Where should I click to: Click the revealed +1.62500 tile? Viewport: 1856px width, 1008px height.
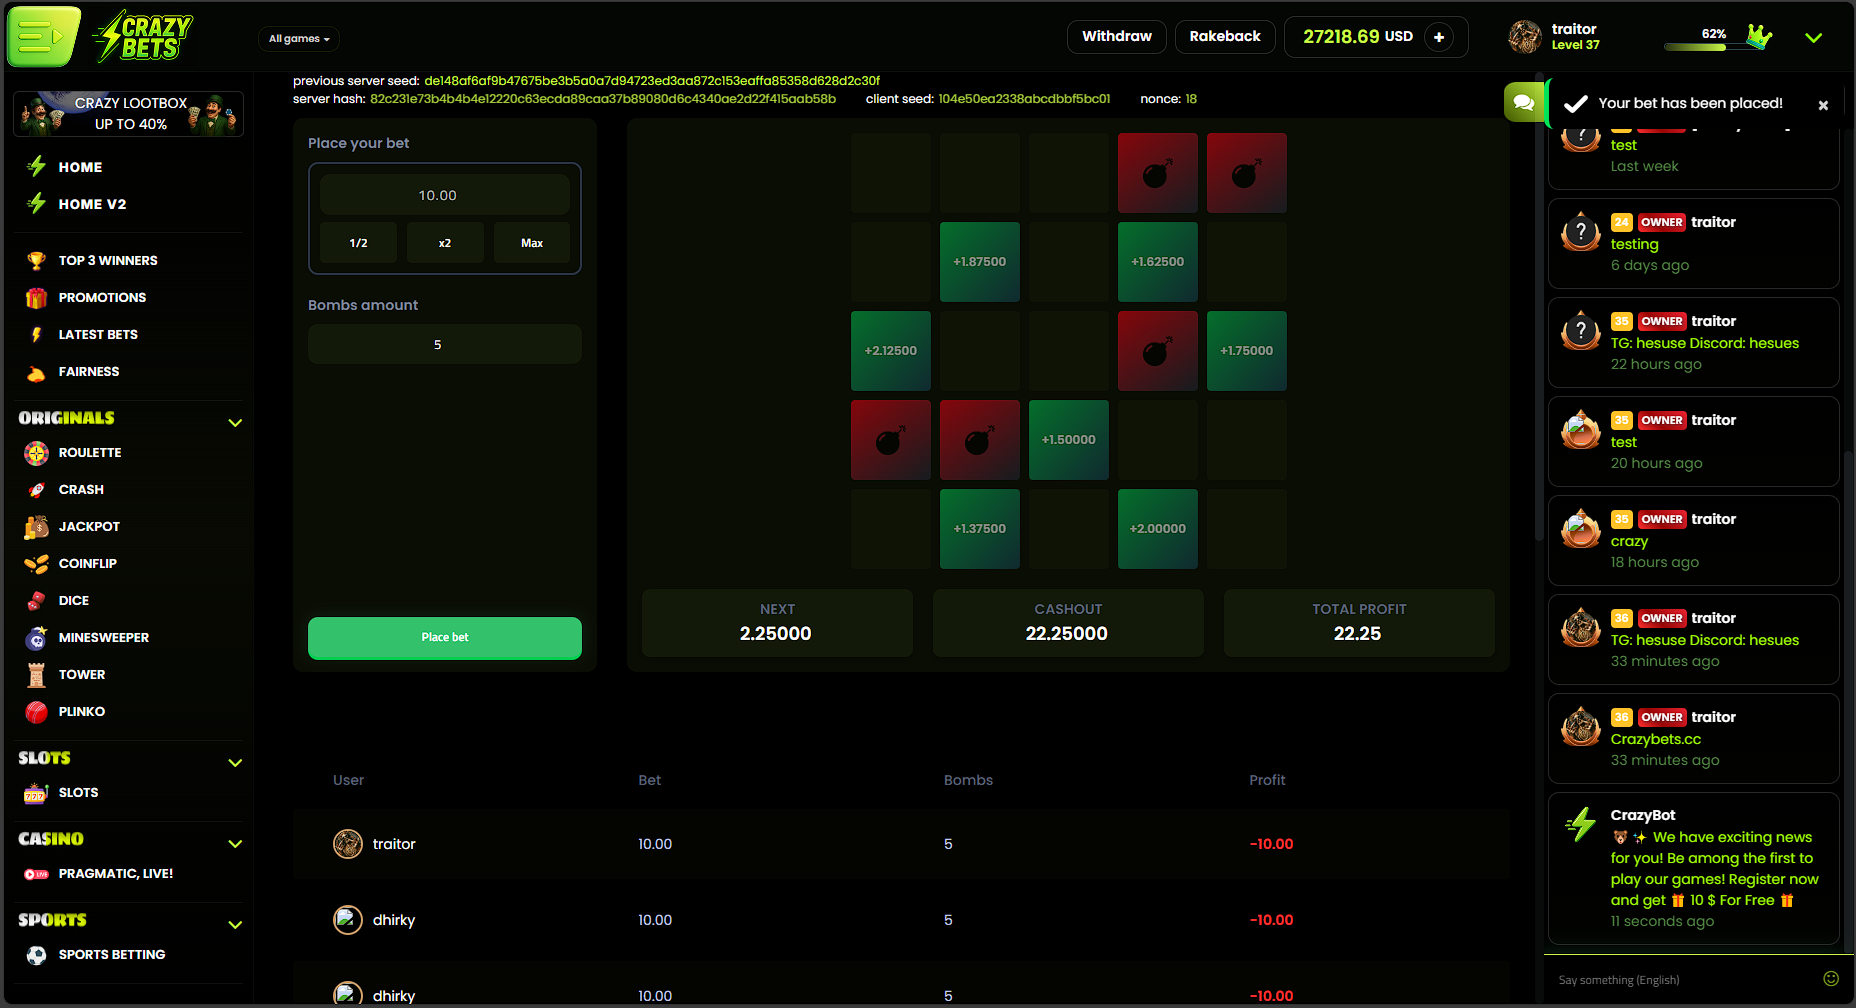click(1158, 262)
